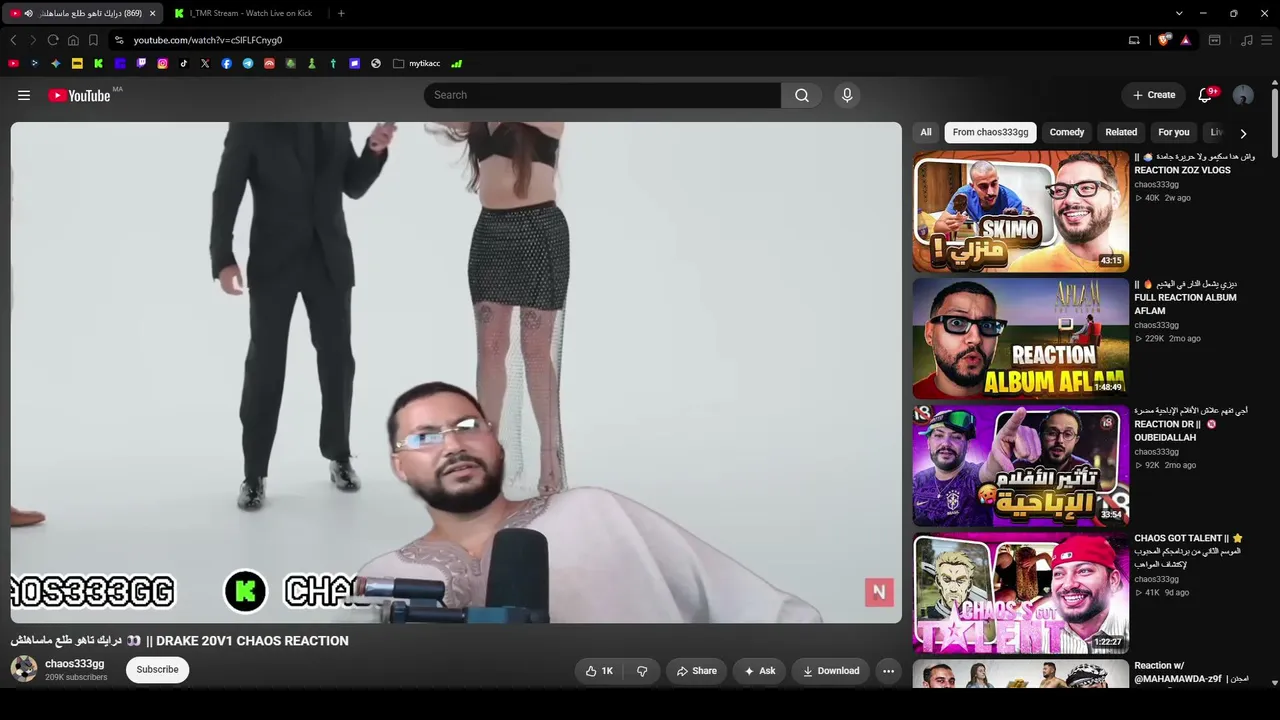The height and width of the screenshot is (720, 1280).
Task: Select the All filter chip
Action: (x=926, y=132)
